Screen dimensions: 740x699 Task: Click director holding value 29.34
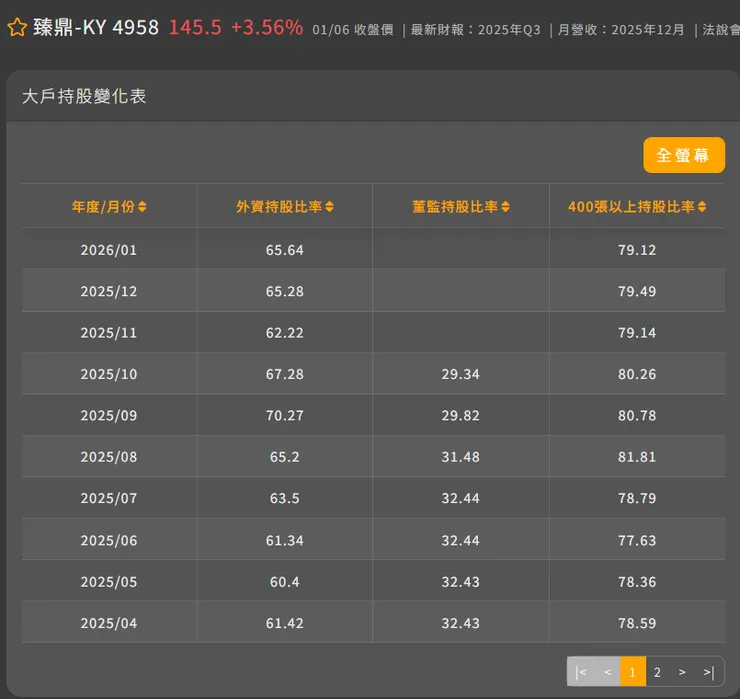[x=461, y=374]
